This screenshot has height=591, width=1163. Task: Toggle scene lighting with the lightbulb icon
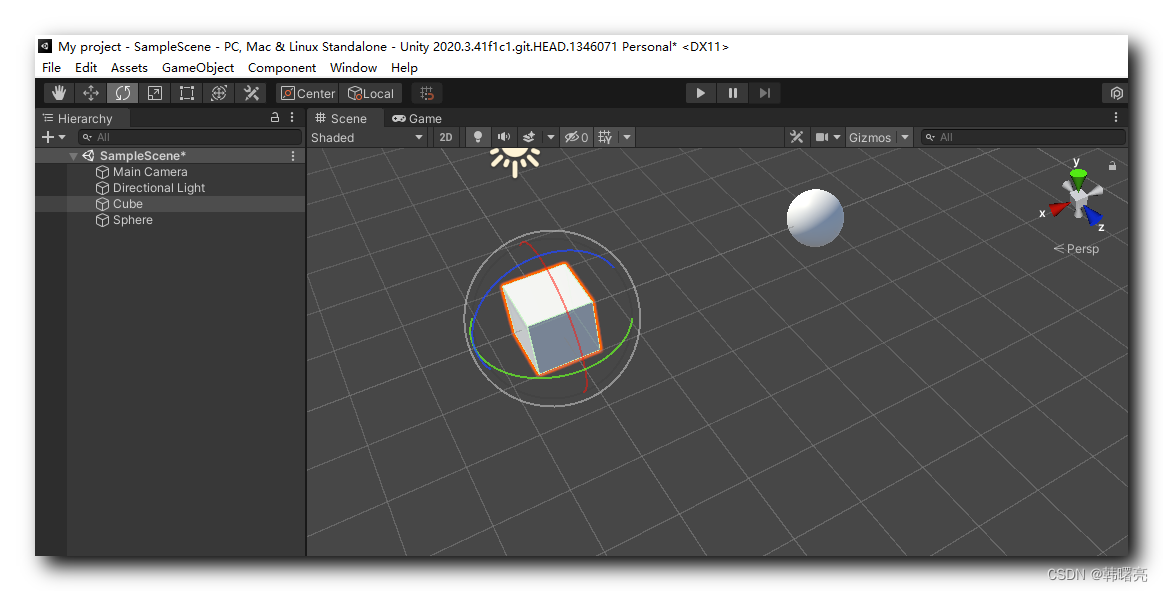pyautogui.click(x=478, y=137)
